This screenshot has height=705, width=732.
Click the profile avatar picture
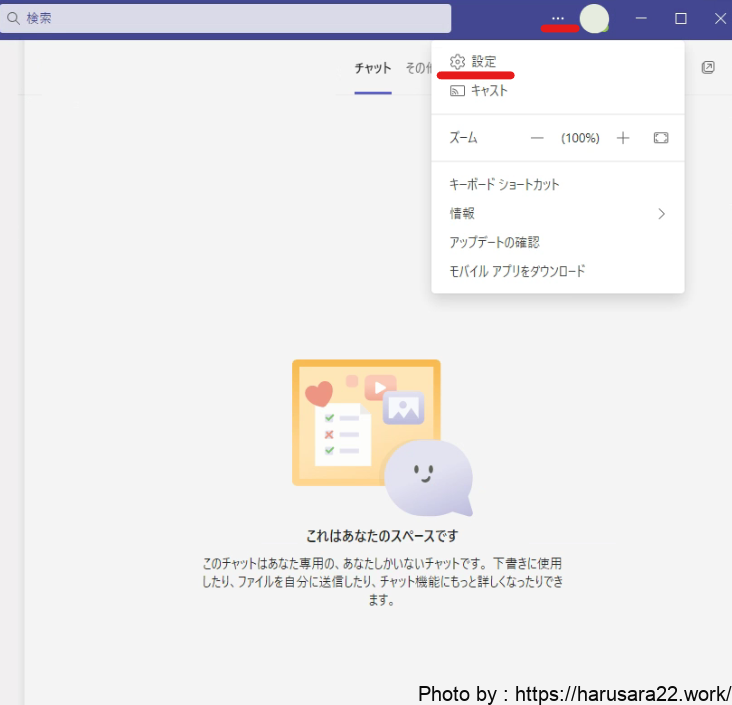tap(594, 18)
